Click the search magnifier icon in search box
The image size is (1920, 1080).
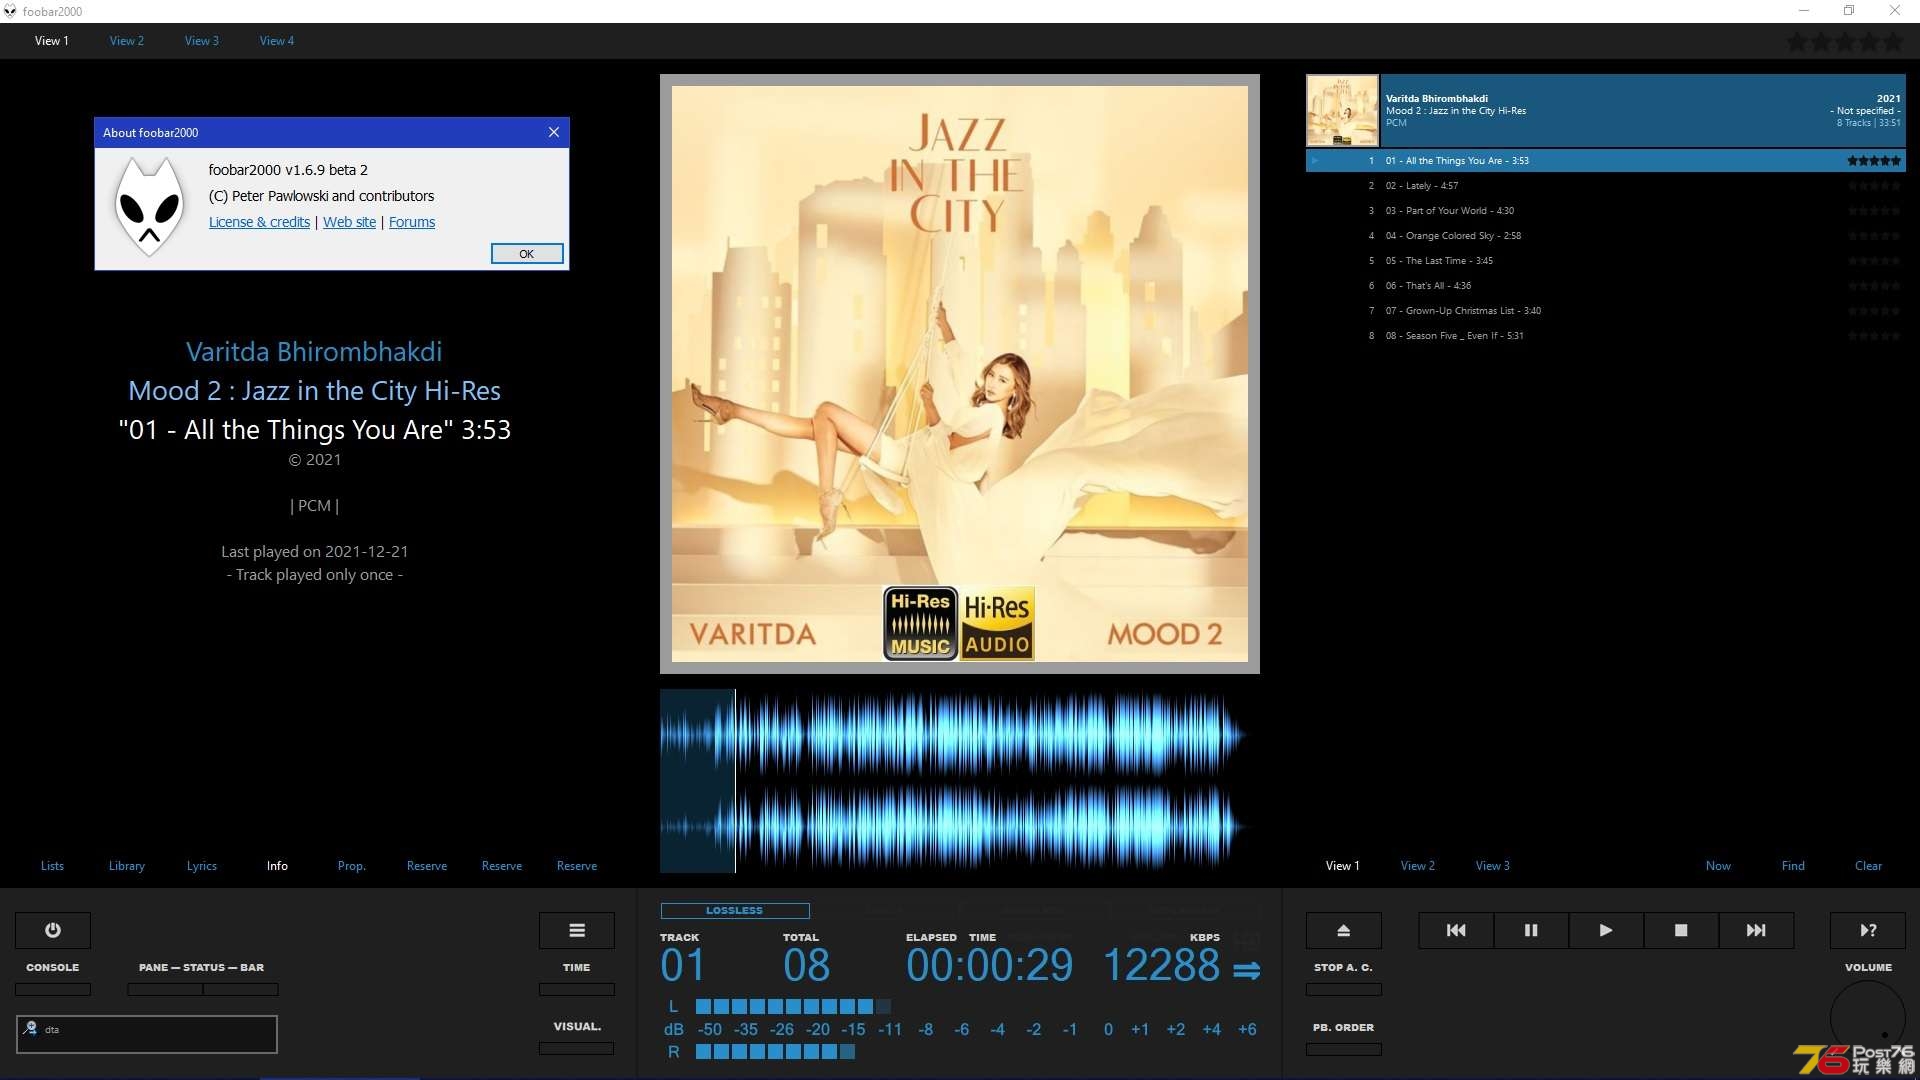[31, 1028]
